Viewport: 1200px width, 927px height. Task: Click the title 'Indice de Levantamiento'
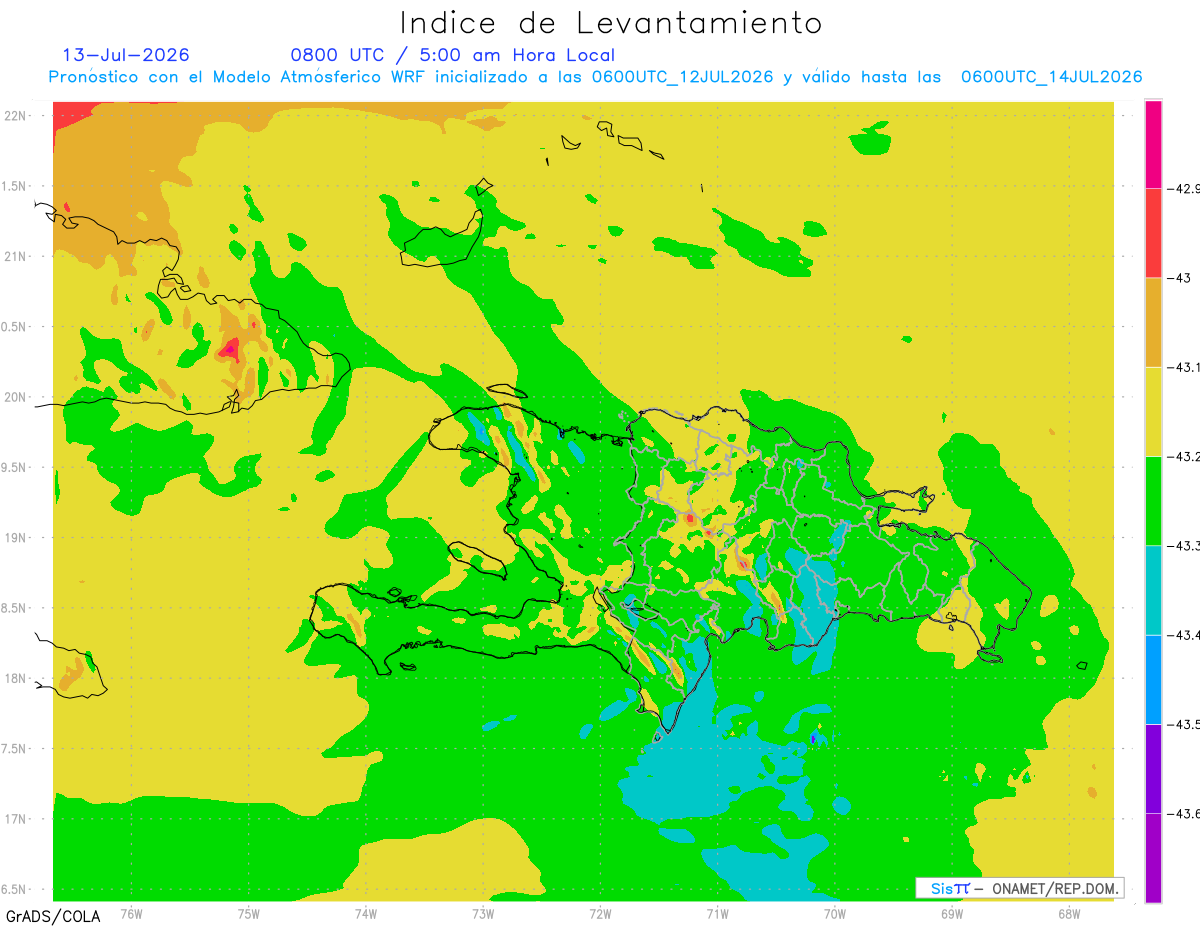point(611,23)
